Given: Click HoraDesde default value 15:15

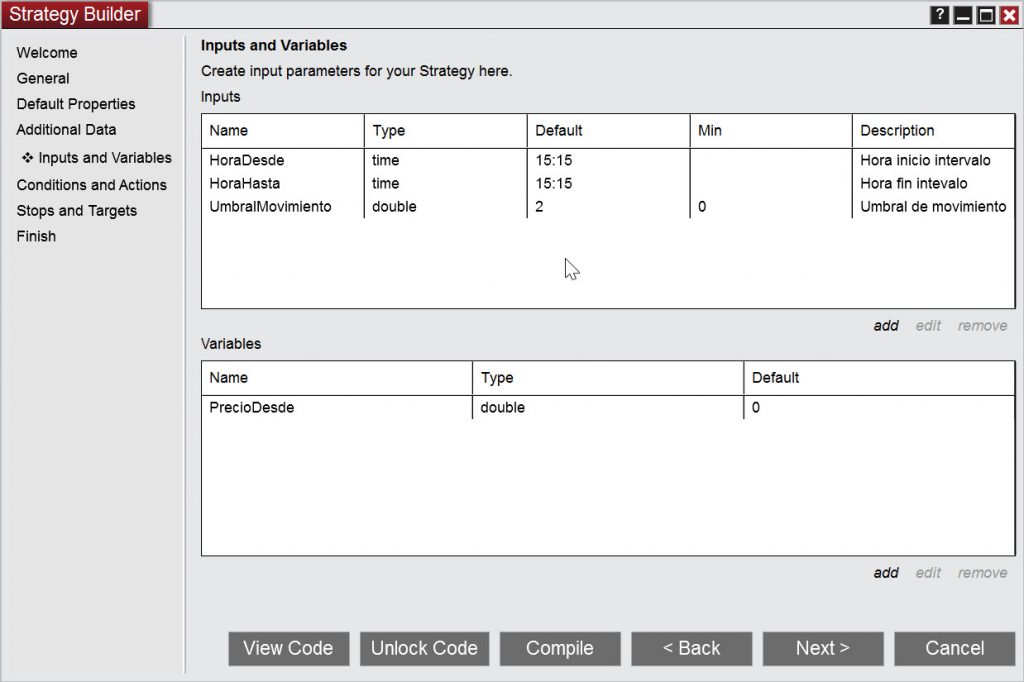Looking at the screenshot, I should point(554,160).
